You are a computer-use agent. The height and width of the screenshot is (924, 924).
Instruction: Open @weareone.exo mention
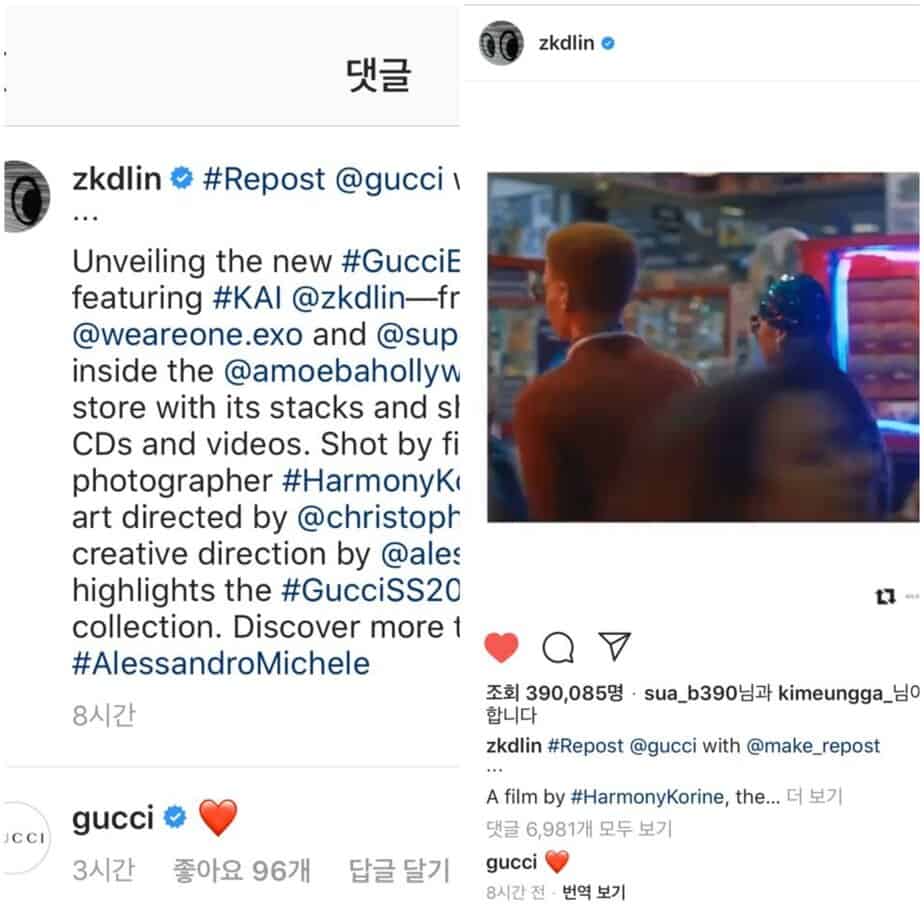187,335
